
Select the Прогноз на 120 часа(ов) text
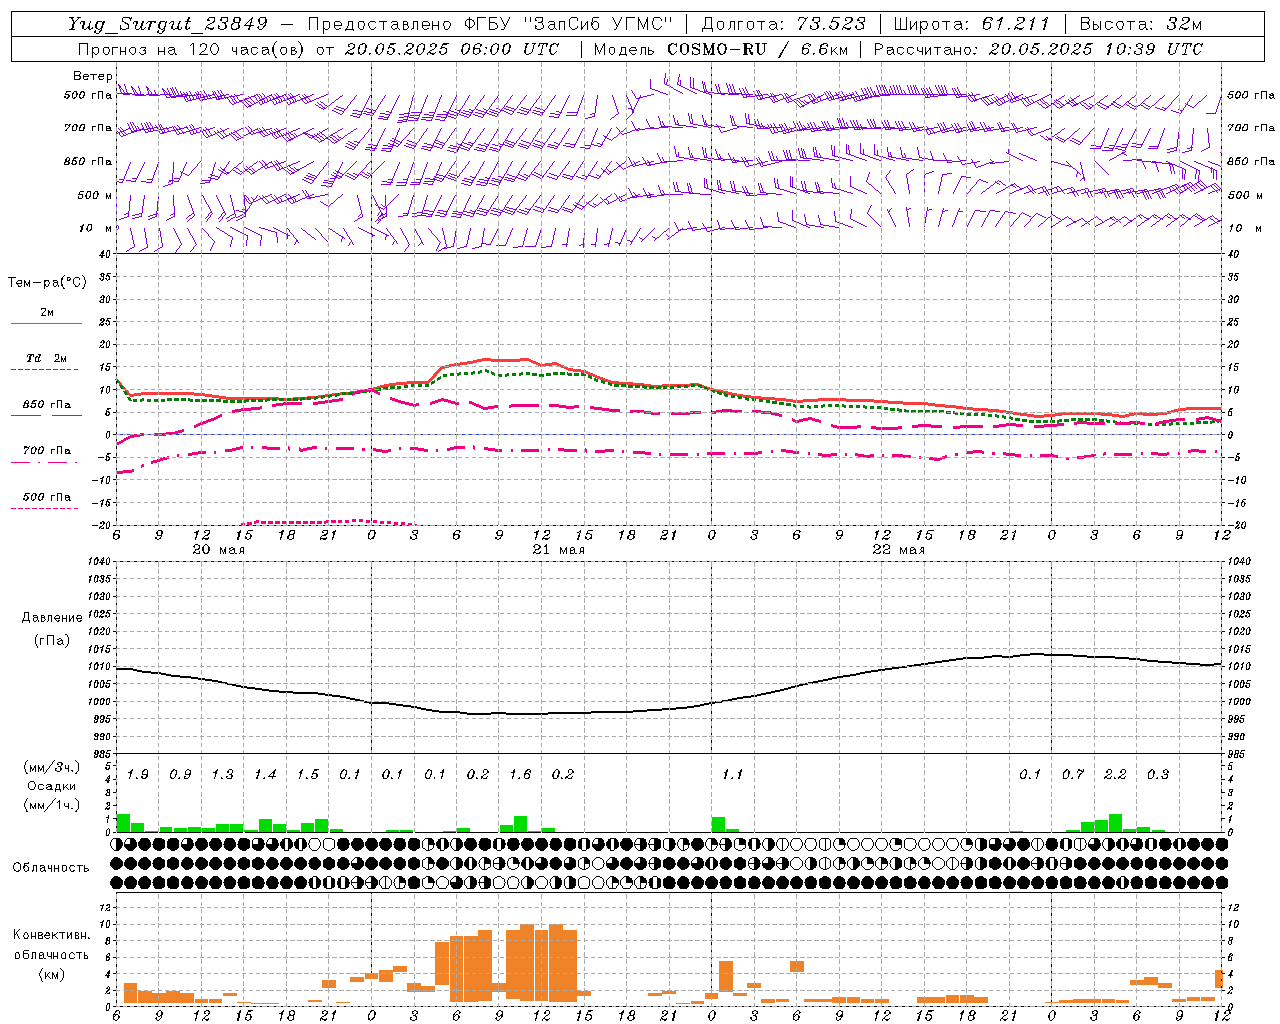[x=192, y=49]
